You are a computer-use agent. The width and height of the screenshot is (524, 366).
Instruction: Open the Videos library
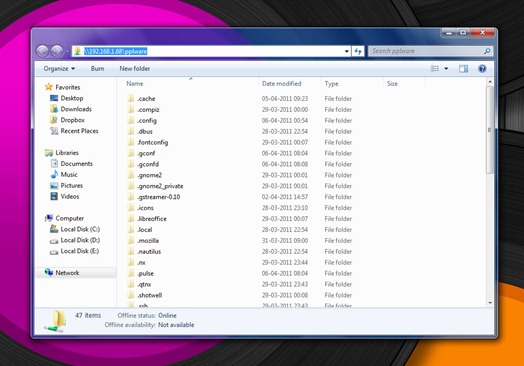(x=70, y=196)
